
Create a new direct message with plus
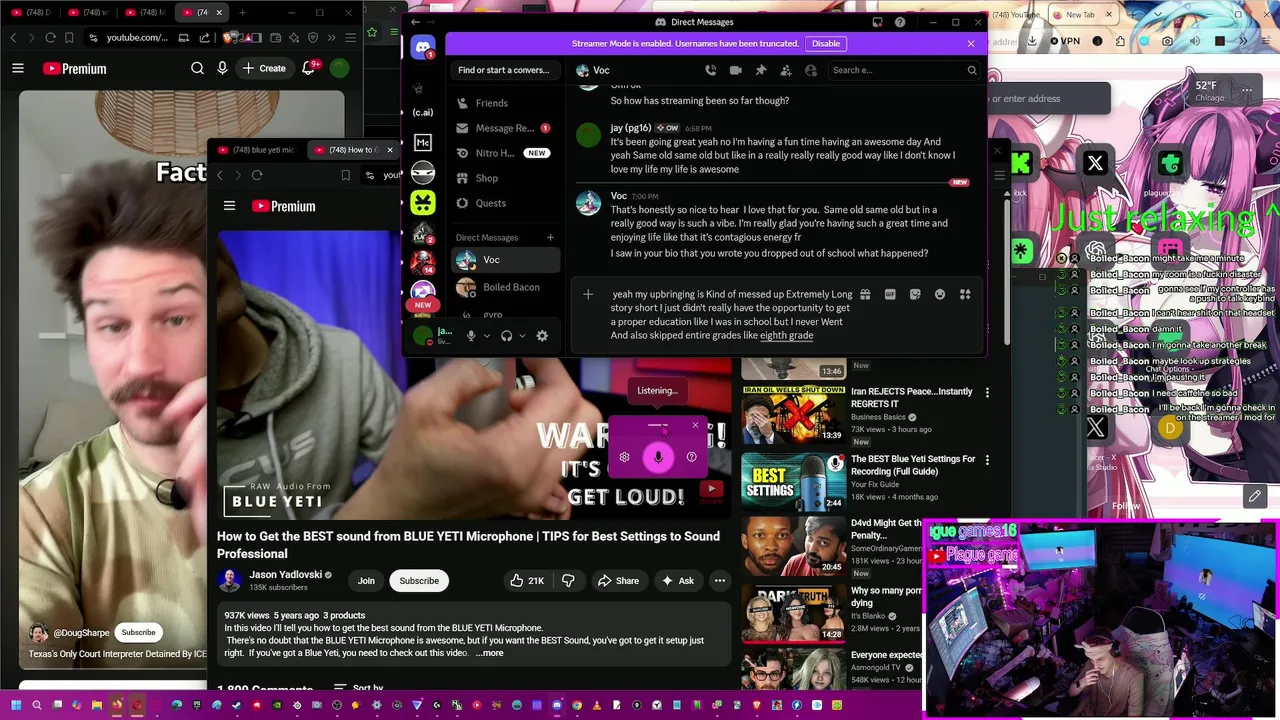point(550,237)
